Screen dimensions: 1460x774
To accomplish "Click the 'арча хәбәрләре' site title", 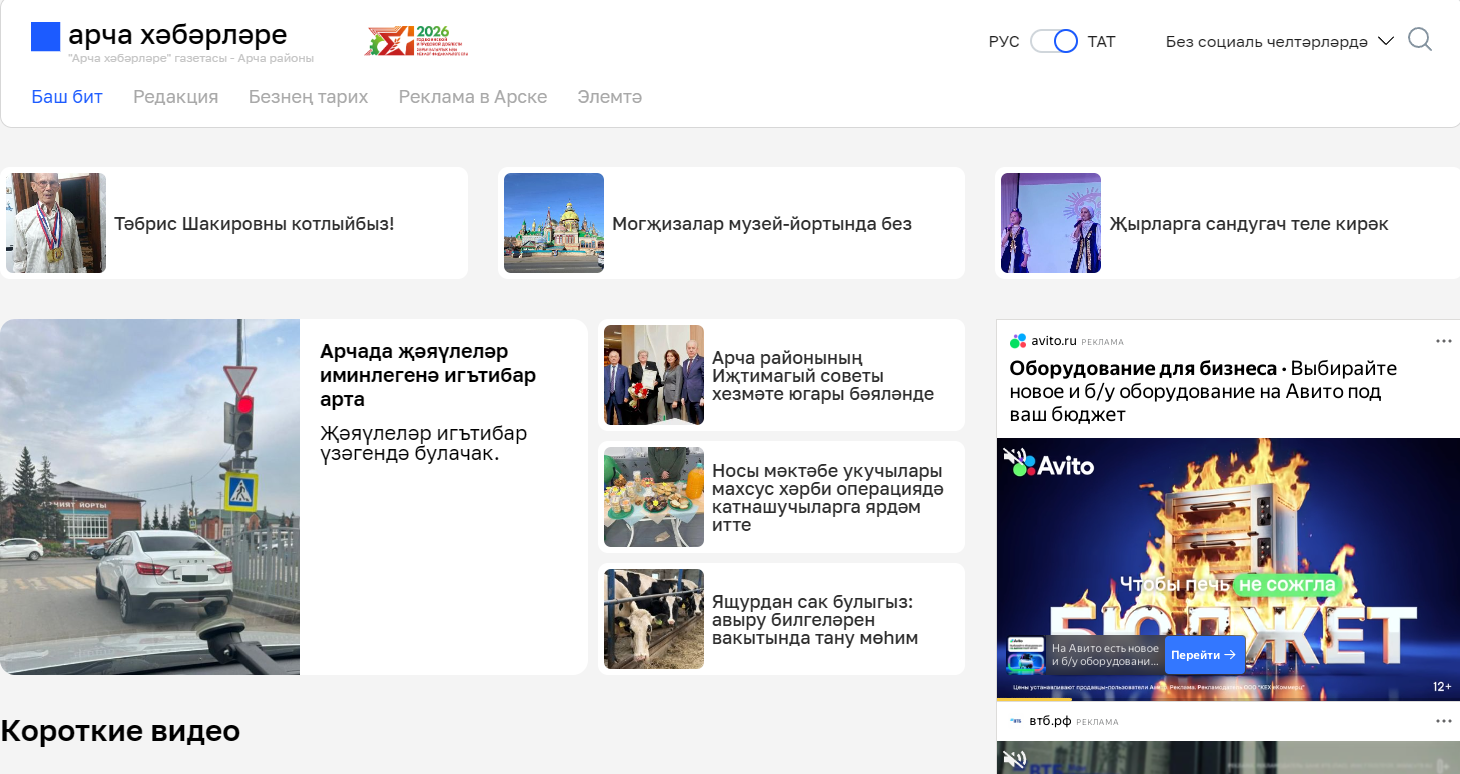I will pyautogui.click(x=178, y=35).
